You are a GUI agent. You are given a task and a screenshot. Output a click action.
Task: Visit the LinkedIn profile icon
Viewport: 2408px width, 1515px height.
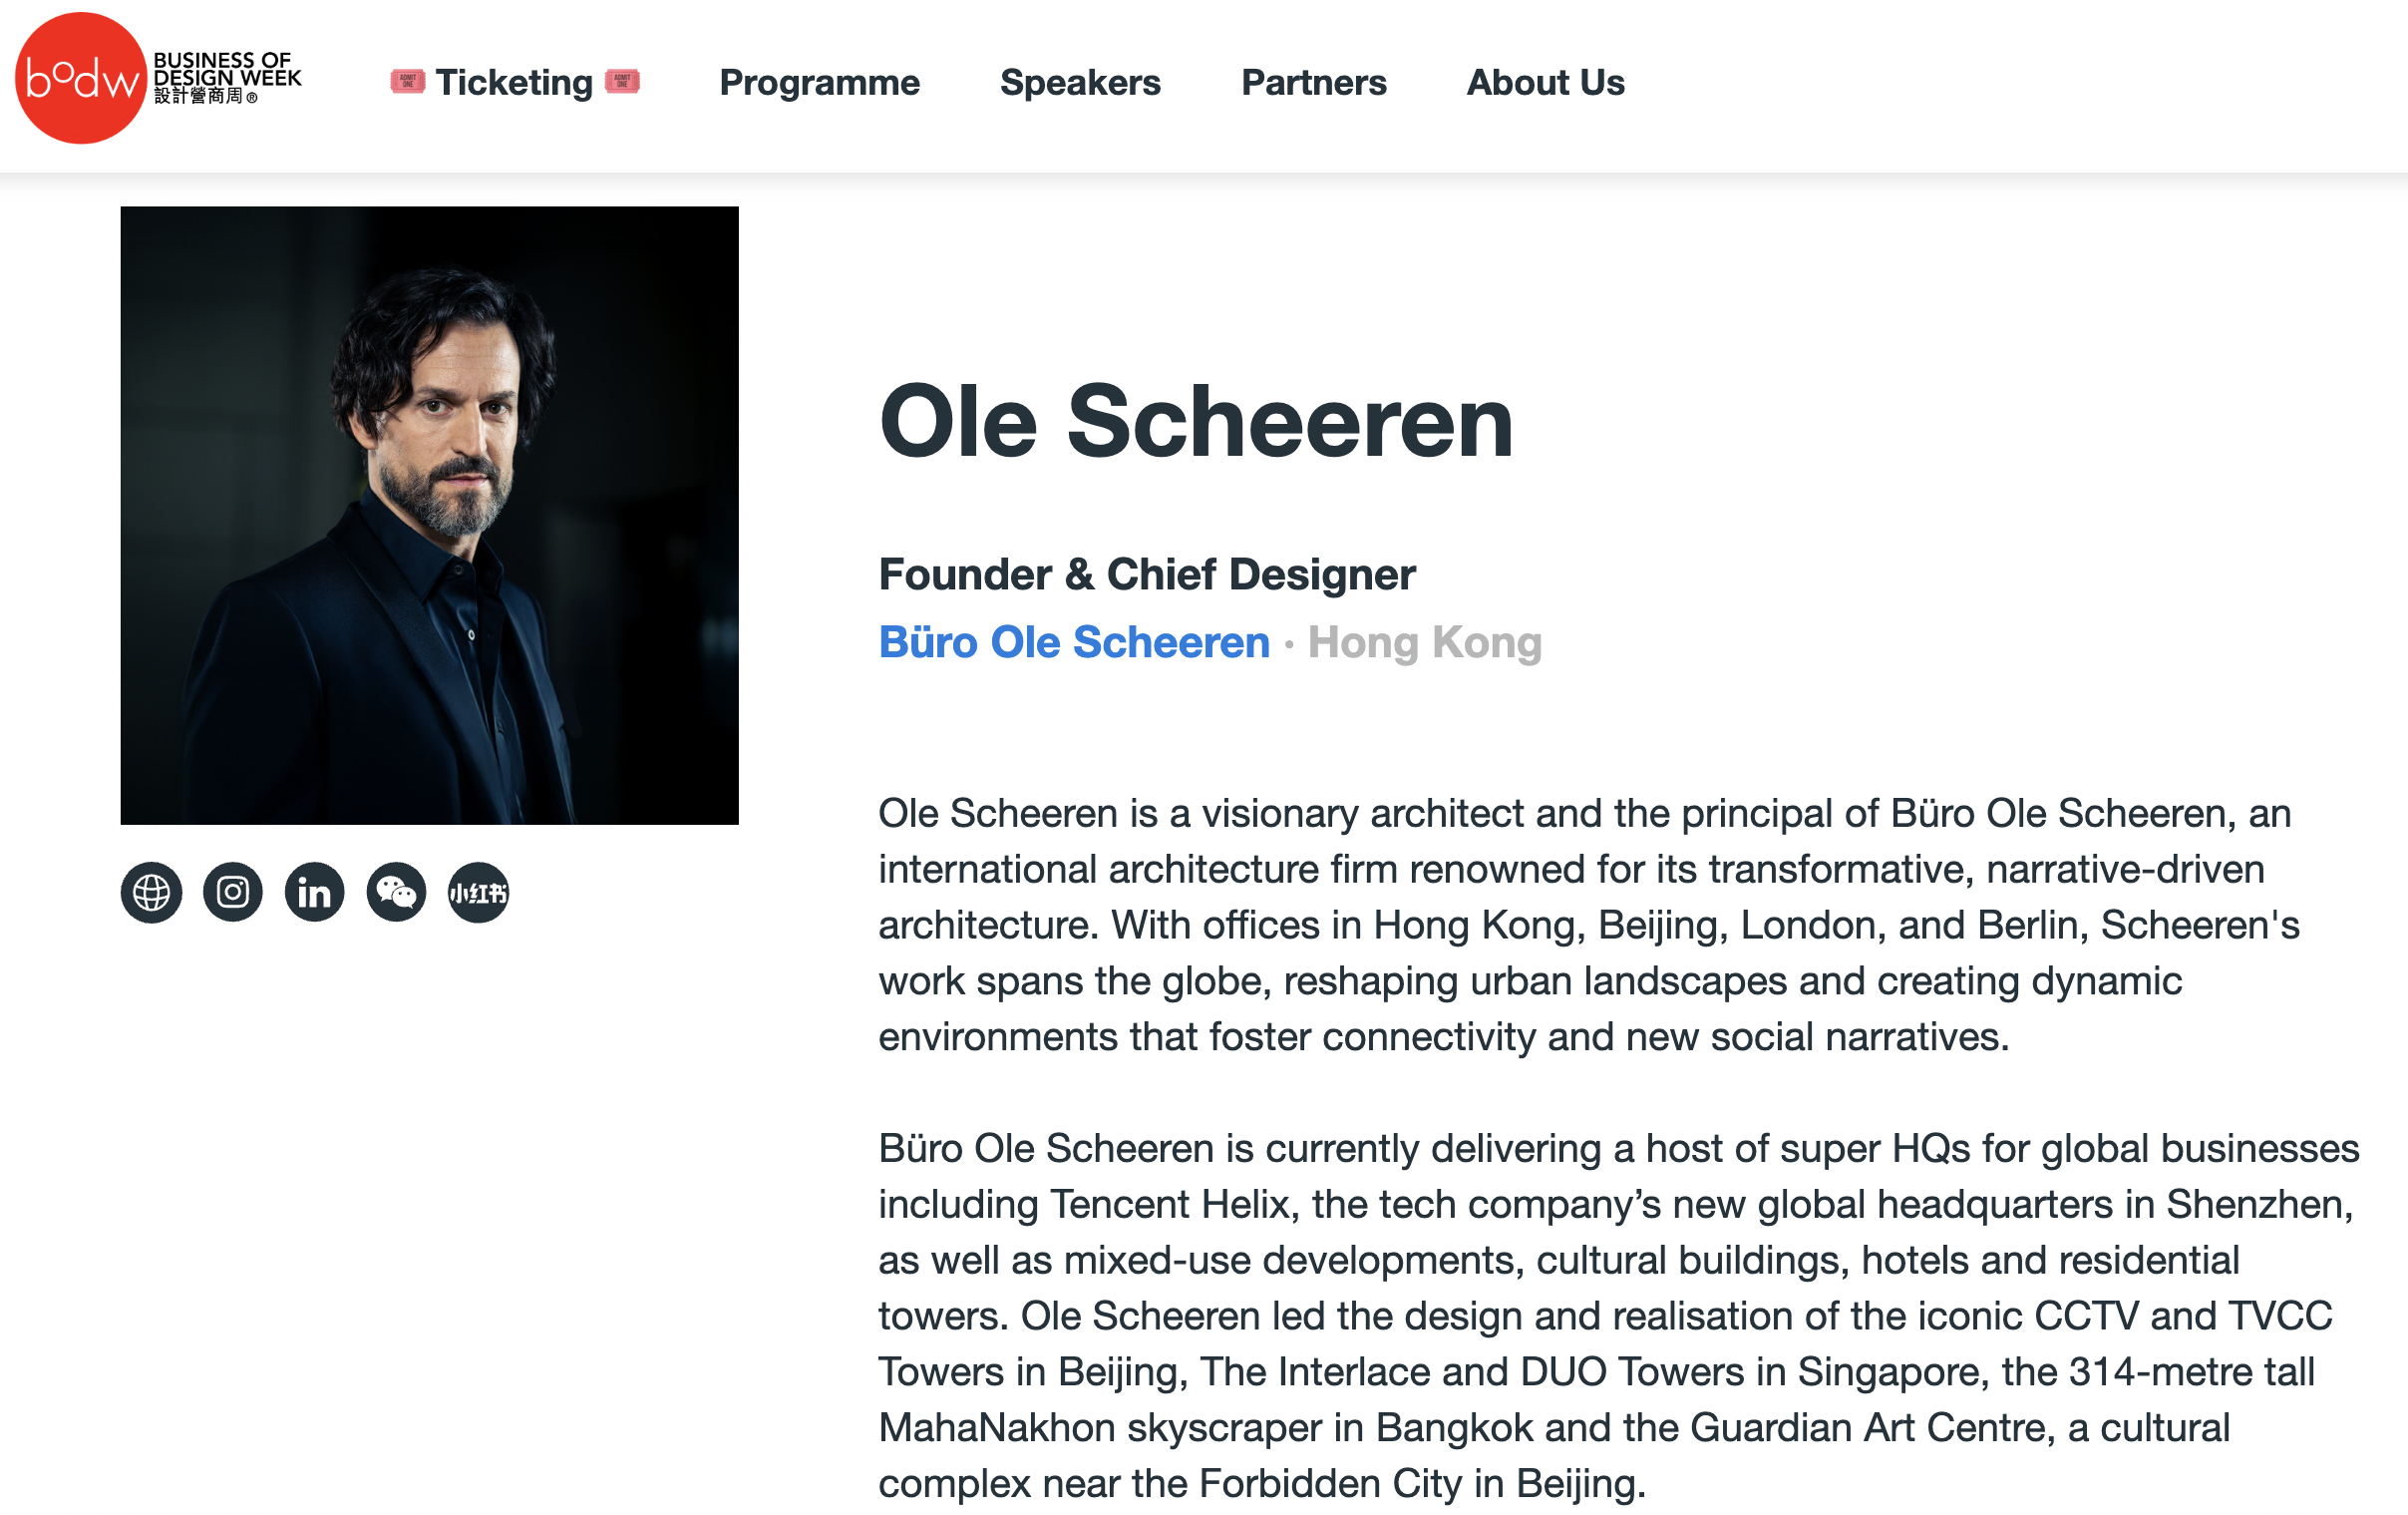(x=315, y=892)
